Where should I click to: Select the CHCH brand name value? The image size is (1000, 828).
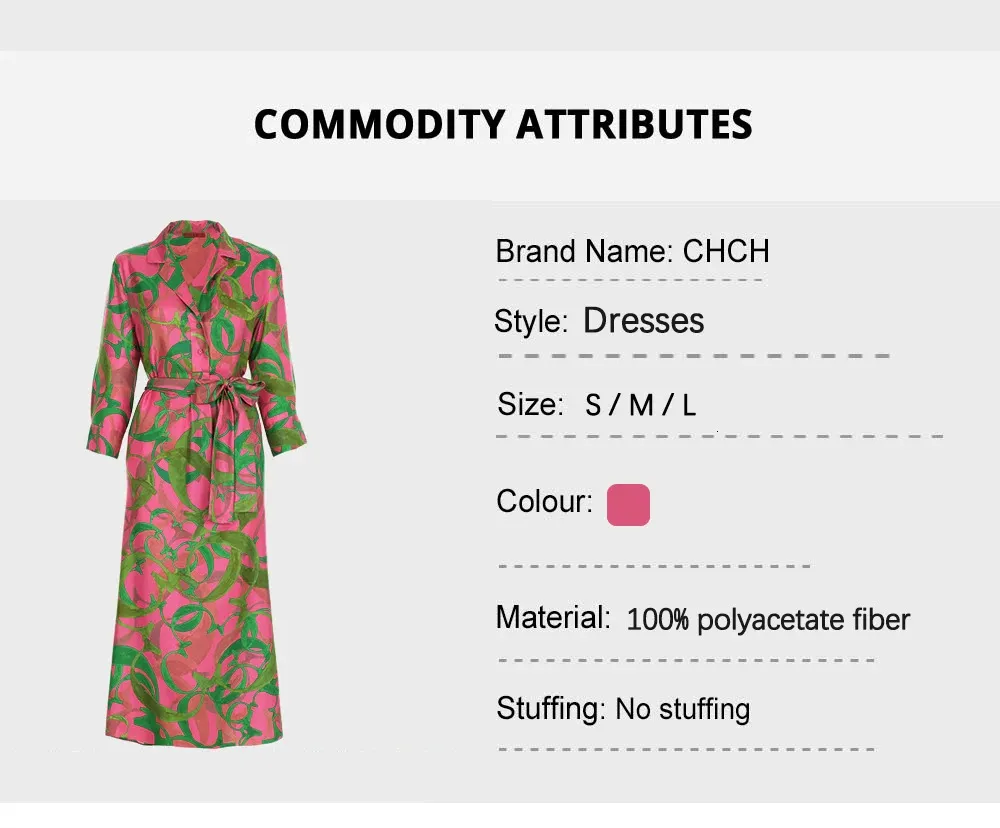click(x=726, y=250)
